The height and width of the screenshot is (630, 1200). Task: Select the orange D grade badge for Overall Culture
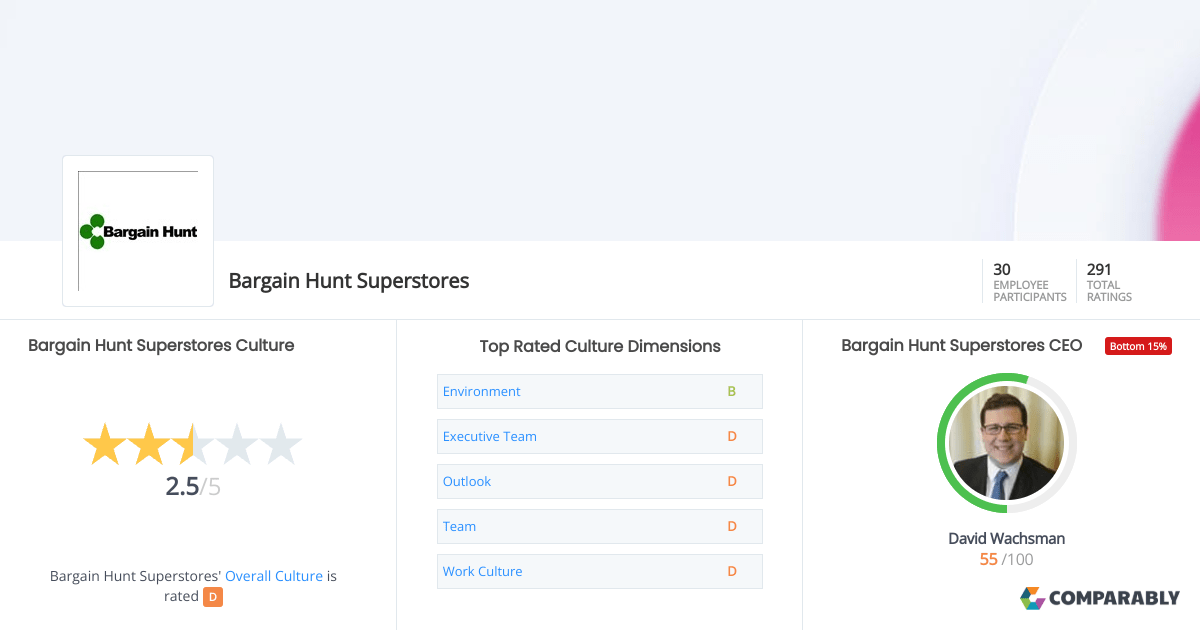tap(212, 596)
